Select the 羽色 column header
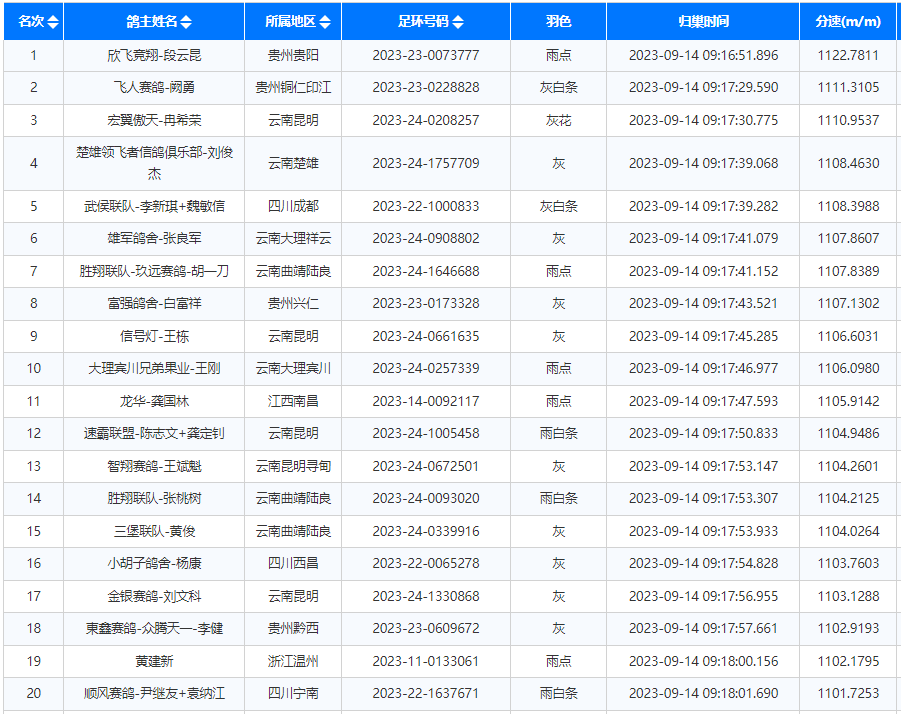The width and height of the screenshot is (901, 714). (558, 21)
